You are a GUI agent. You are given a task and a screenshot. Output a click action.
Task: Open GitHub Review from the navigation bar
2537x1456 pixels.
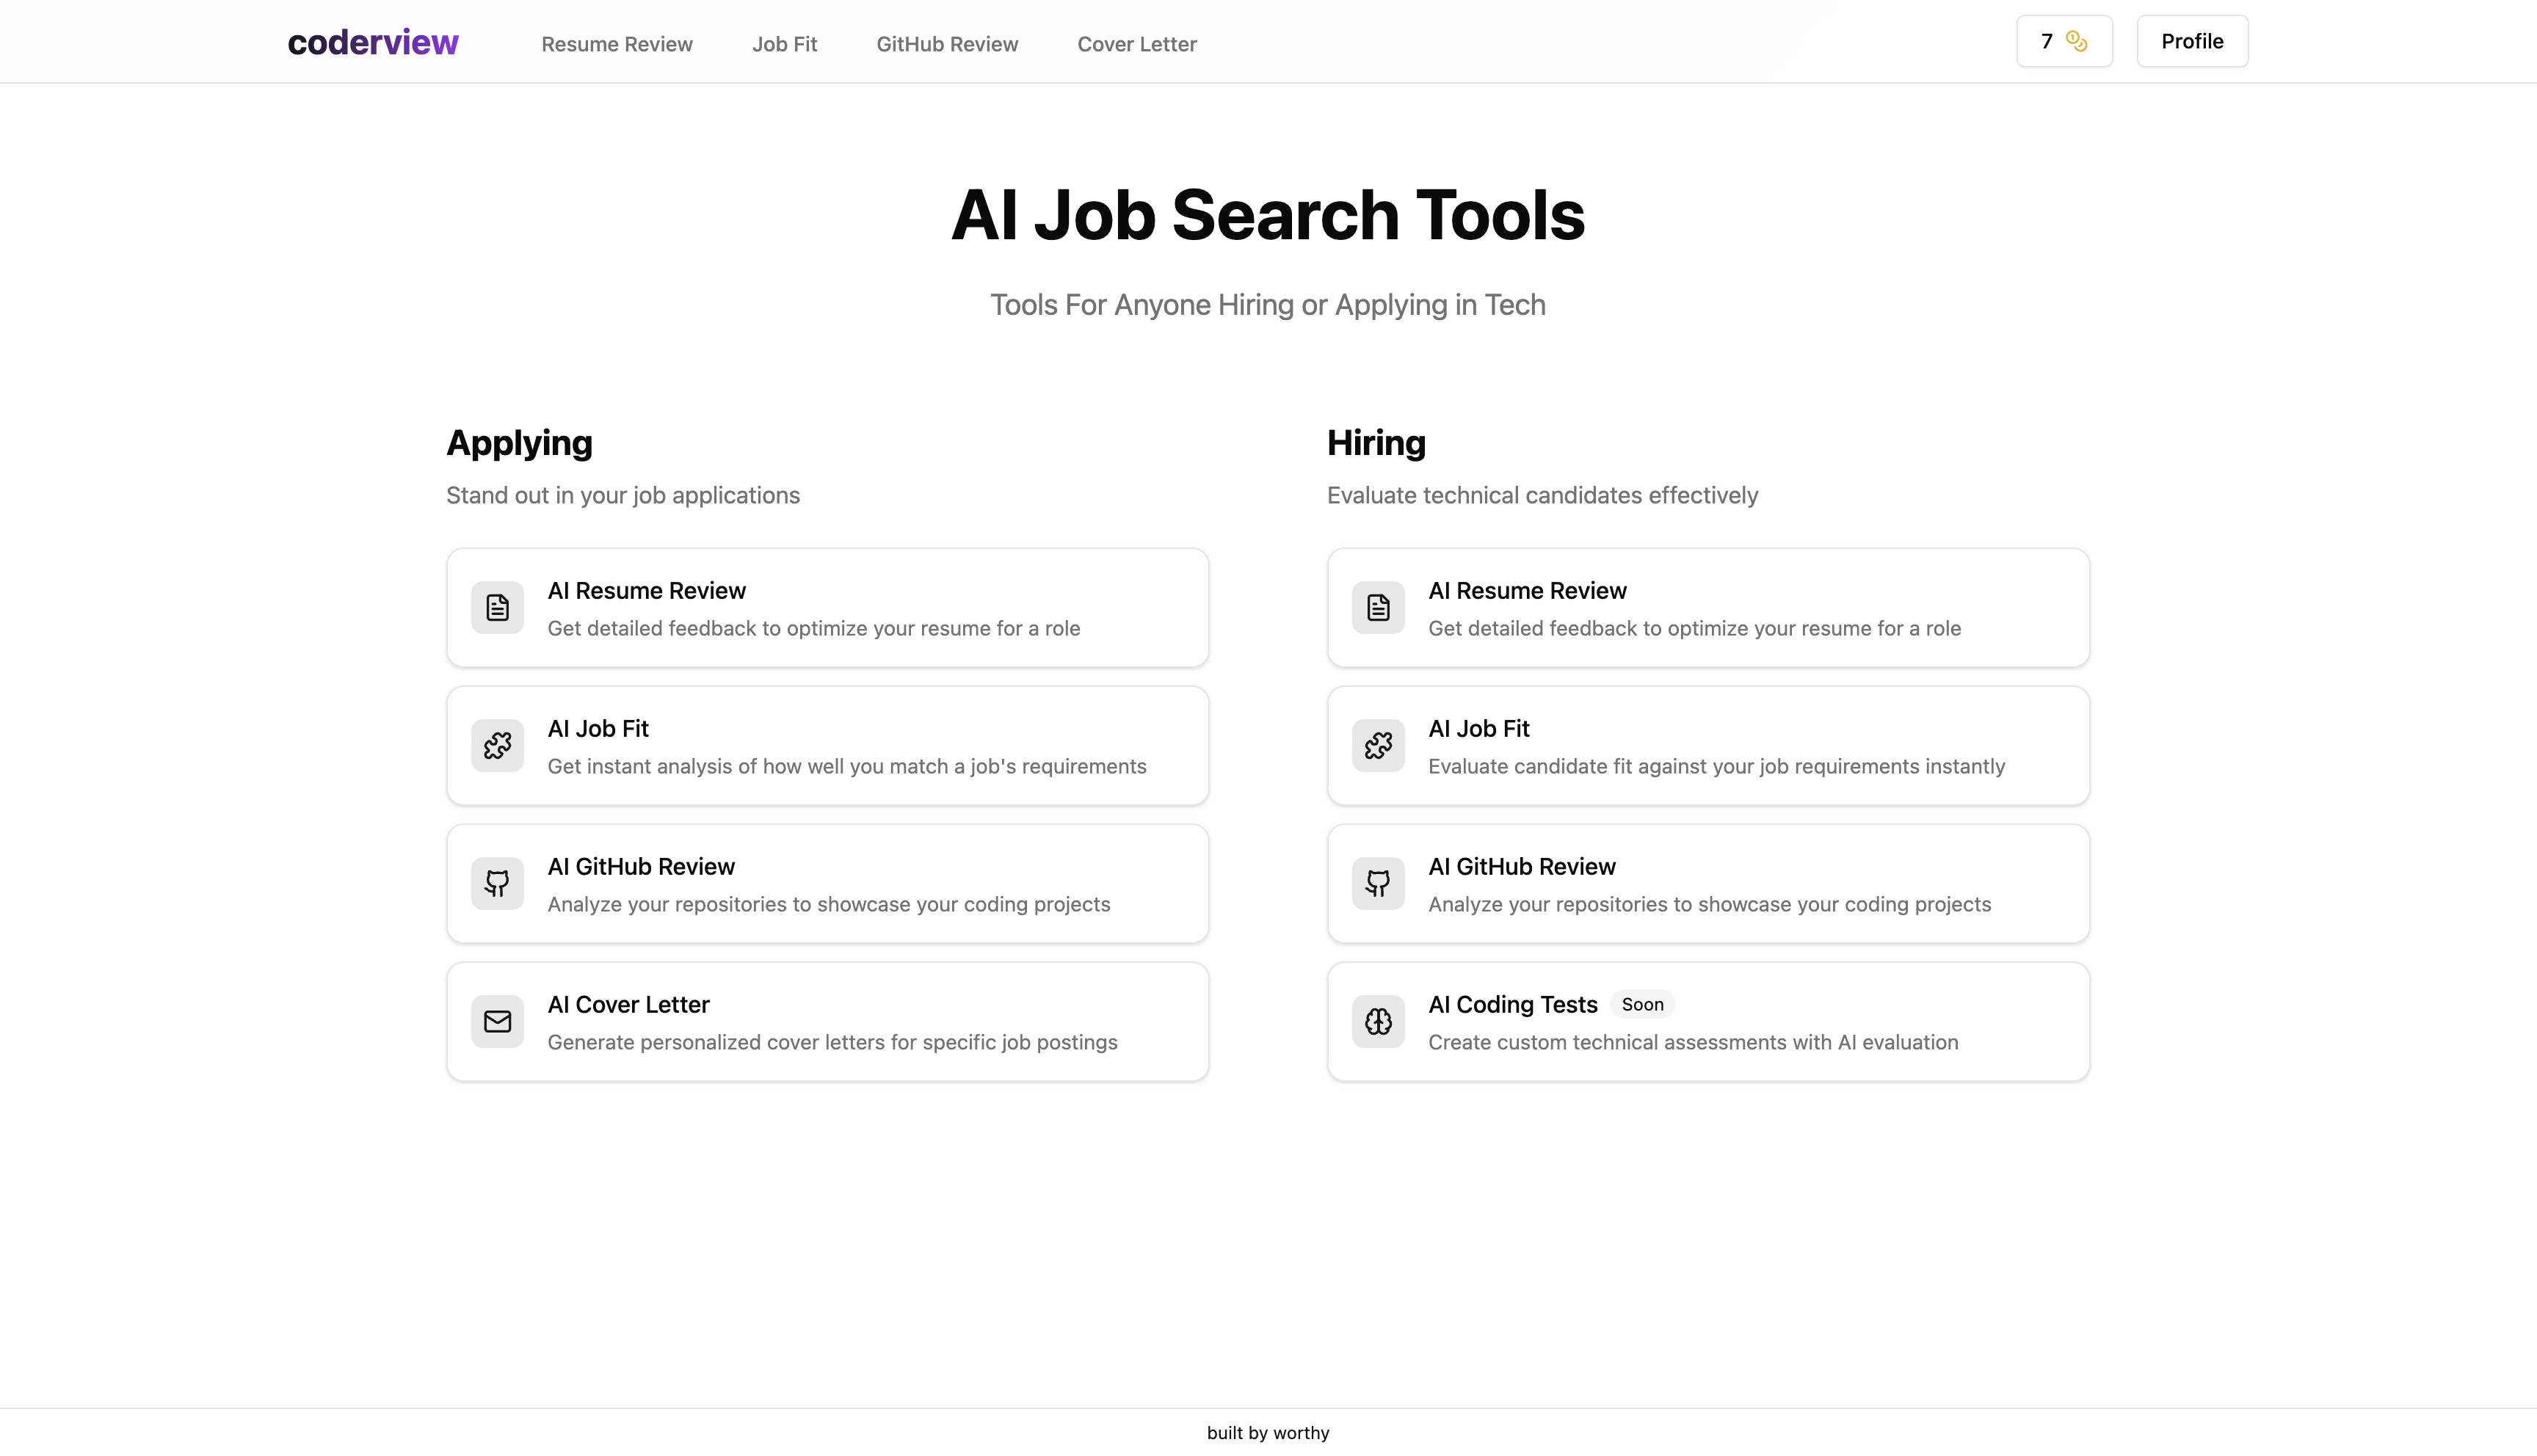(947, 44)
